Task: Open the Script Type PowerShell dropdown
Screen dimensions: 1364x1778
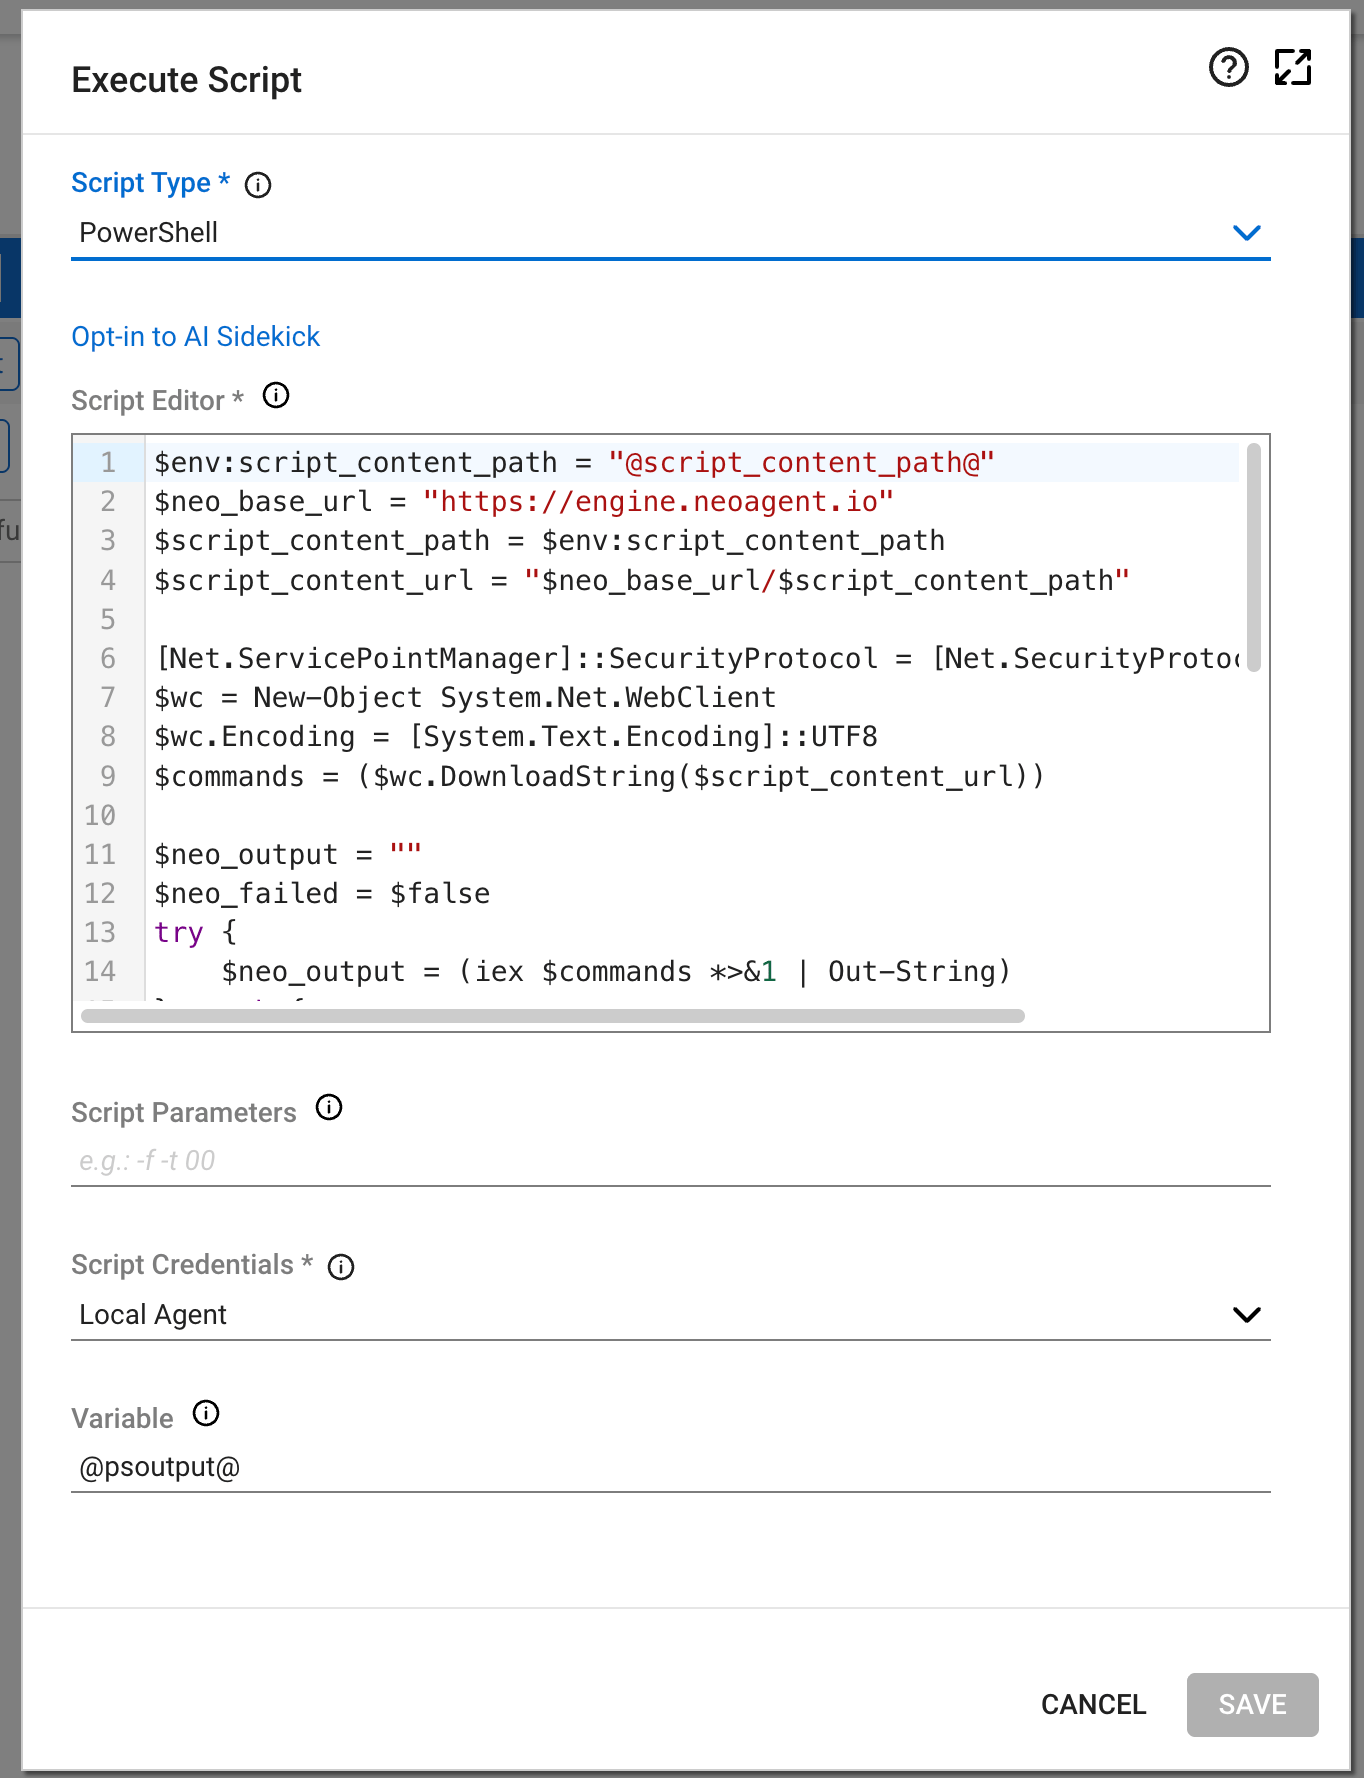Action: (x=670, y=233)
